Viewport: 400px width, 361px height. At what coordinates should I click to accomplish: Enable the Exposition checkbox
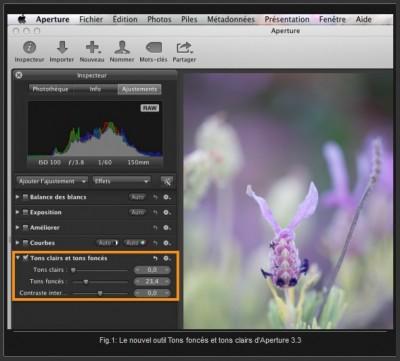(25, 213)
